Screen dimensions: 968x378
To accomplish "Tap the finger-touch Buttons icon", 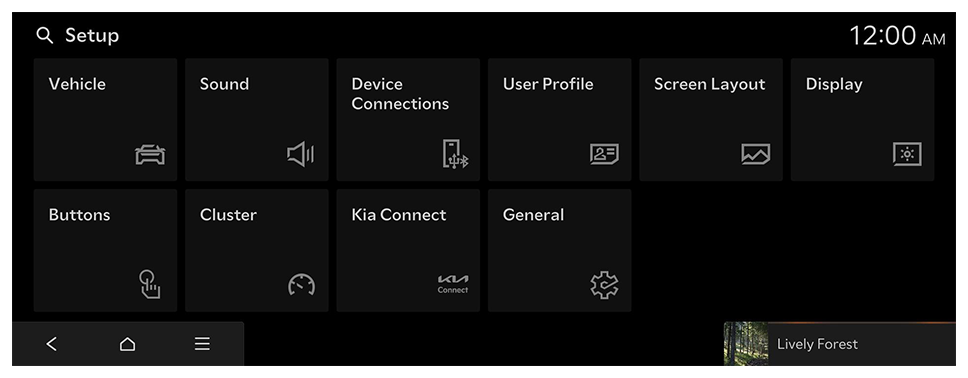I will click(x=149, y=284).
